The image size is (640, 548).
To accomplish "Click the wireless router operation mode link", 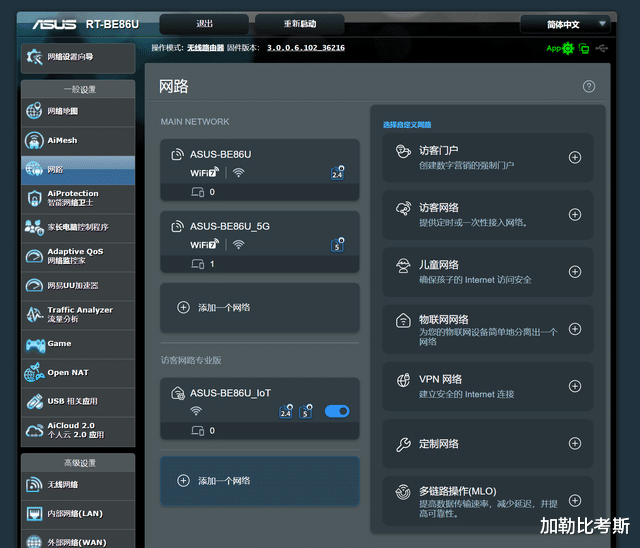I will point(205,48).
